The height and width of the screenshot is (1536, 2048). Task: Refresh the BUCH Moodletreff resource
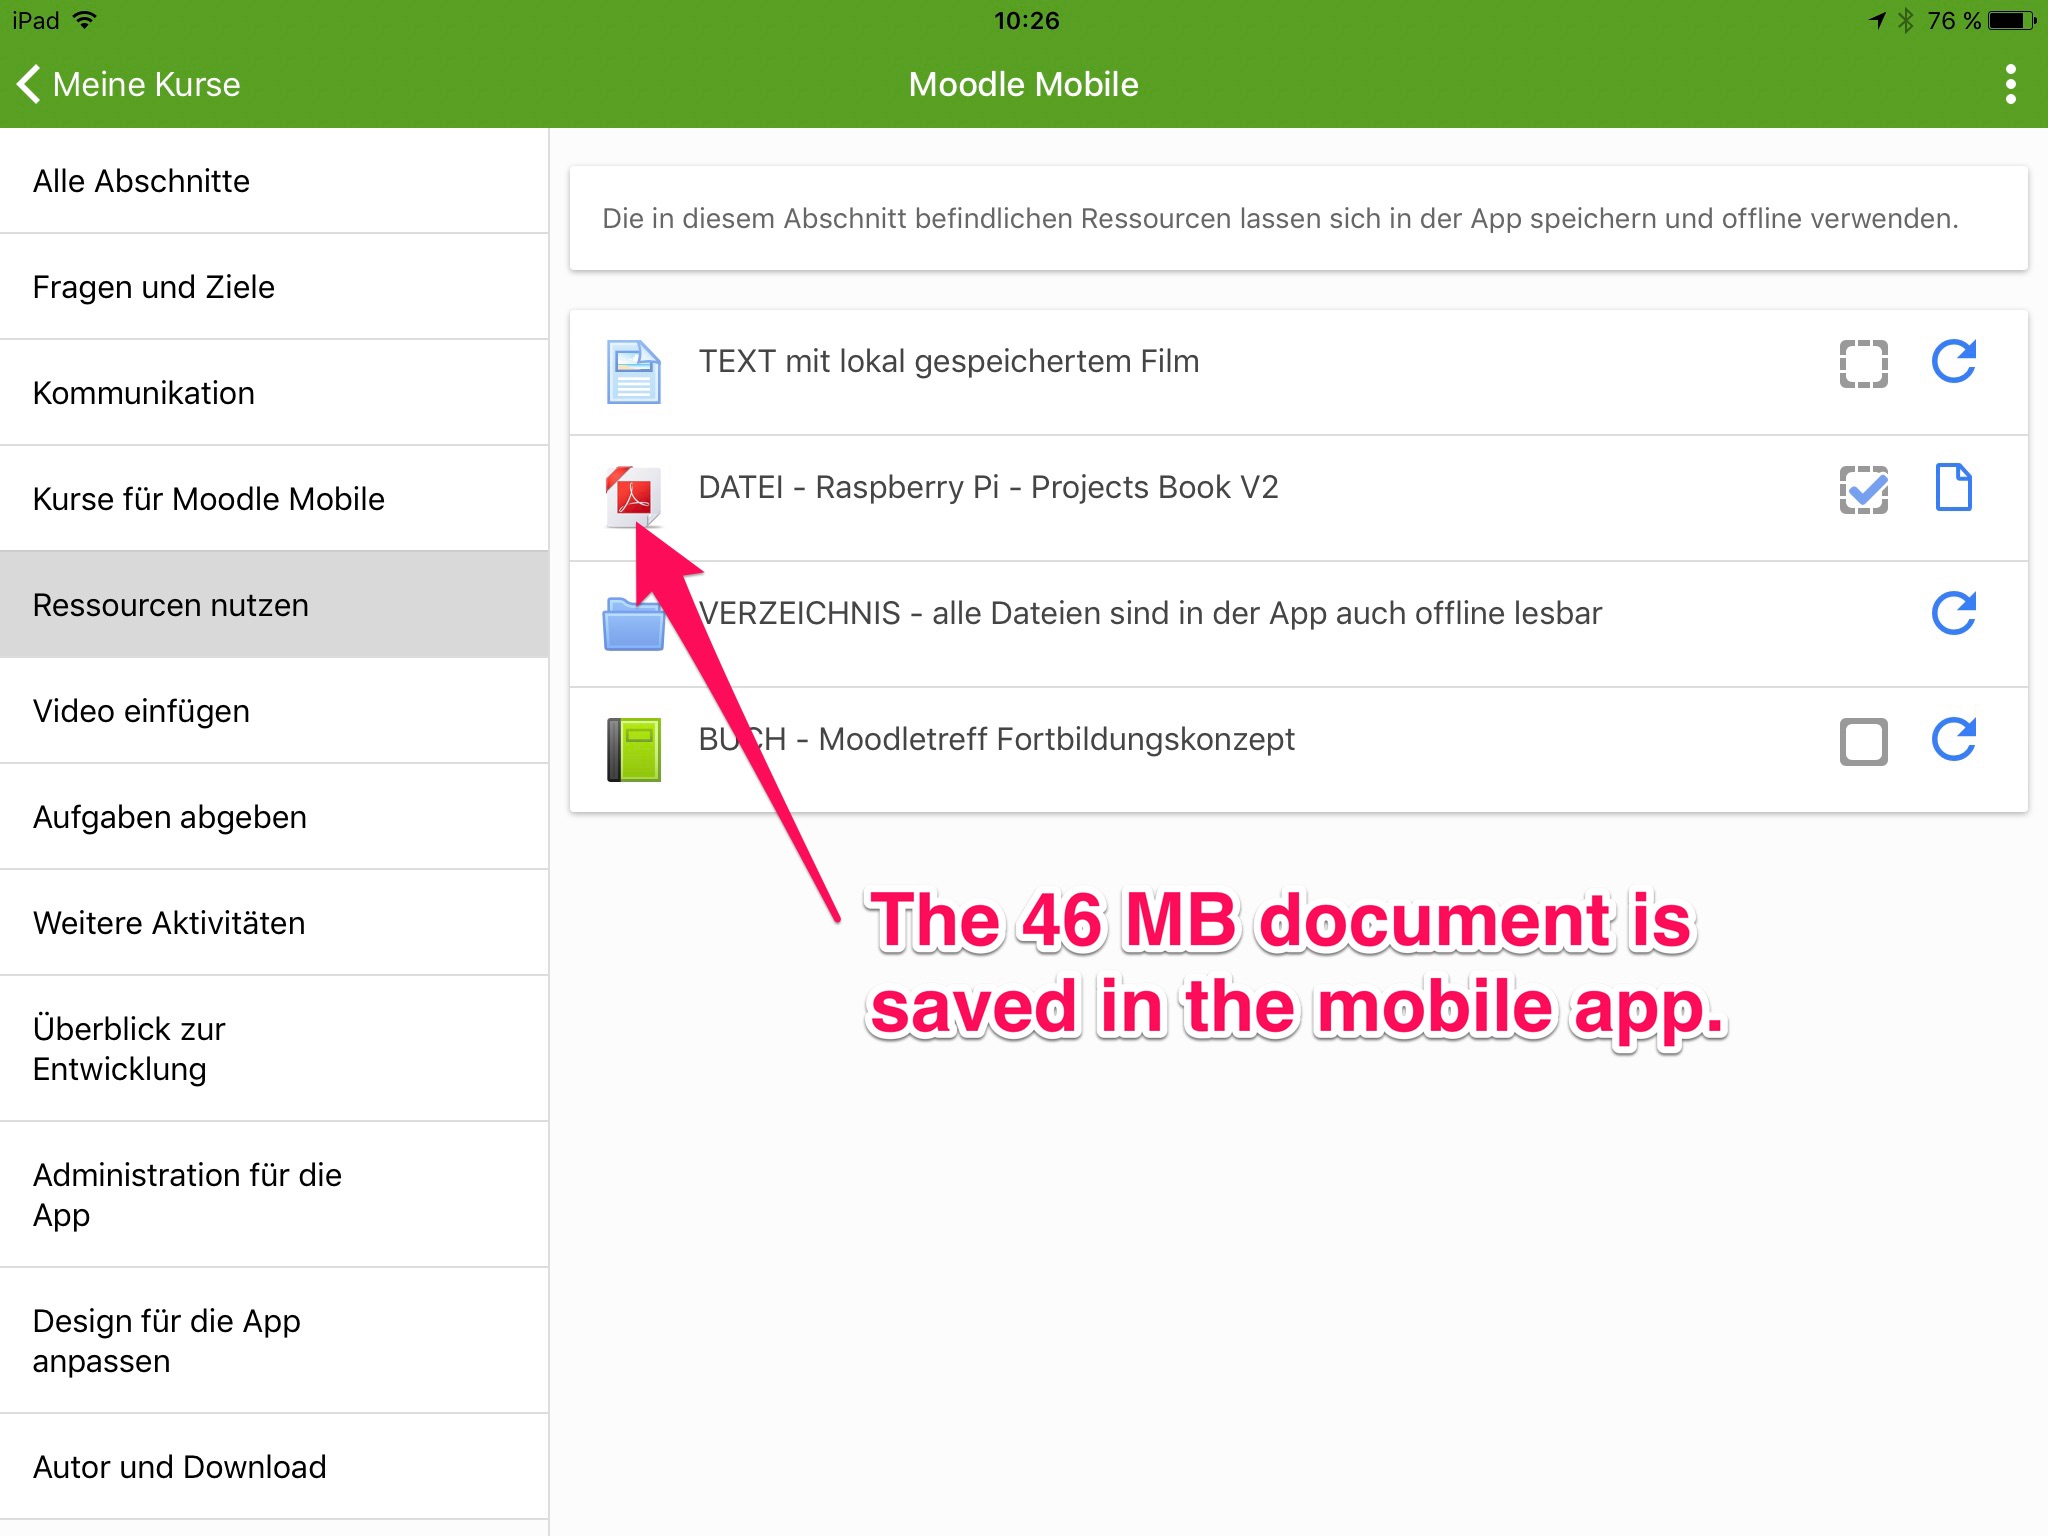[1954, 740]
